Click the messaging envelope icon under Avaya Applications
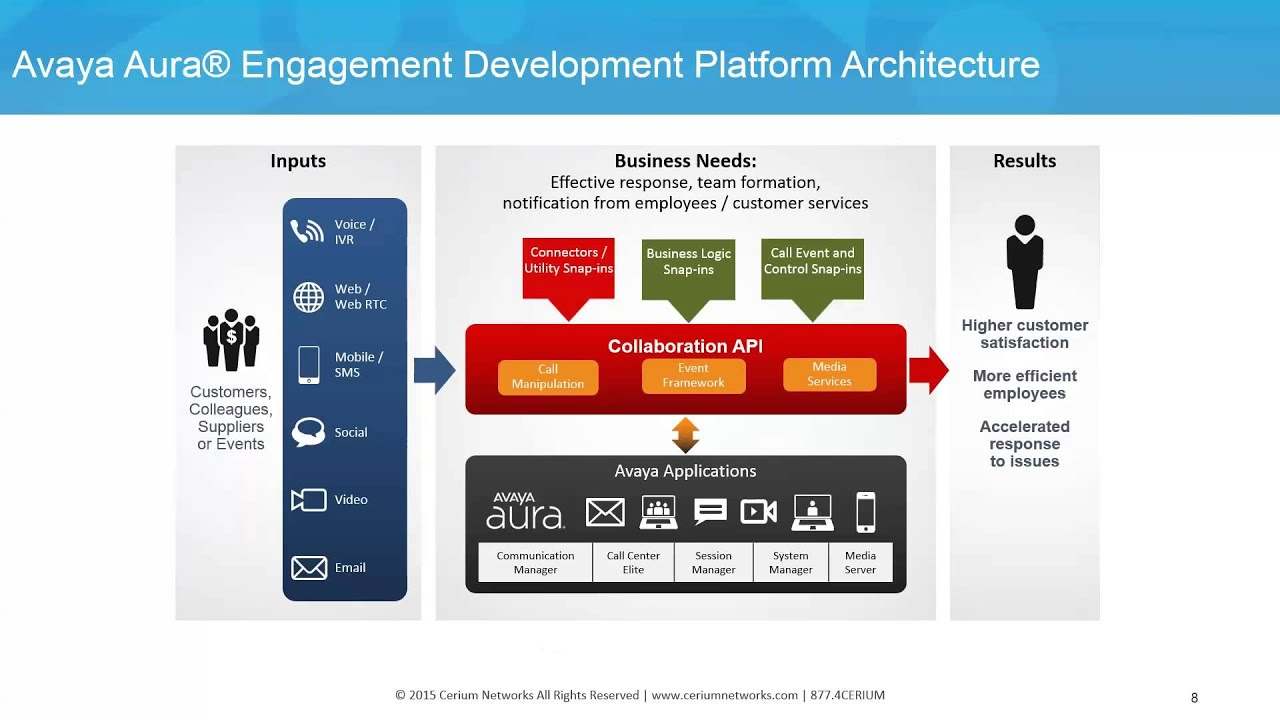Viewport: 1280px width, 720px height. coord(605,511)
